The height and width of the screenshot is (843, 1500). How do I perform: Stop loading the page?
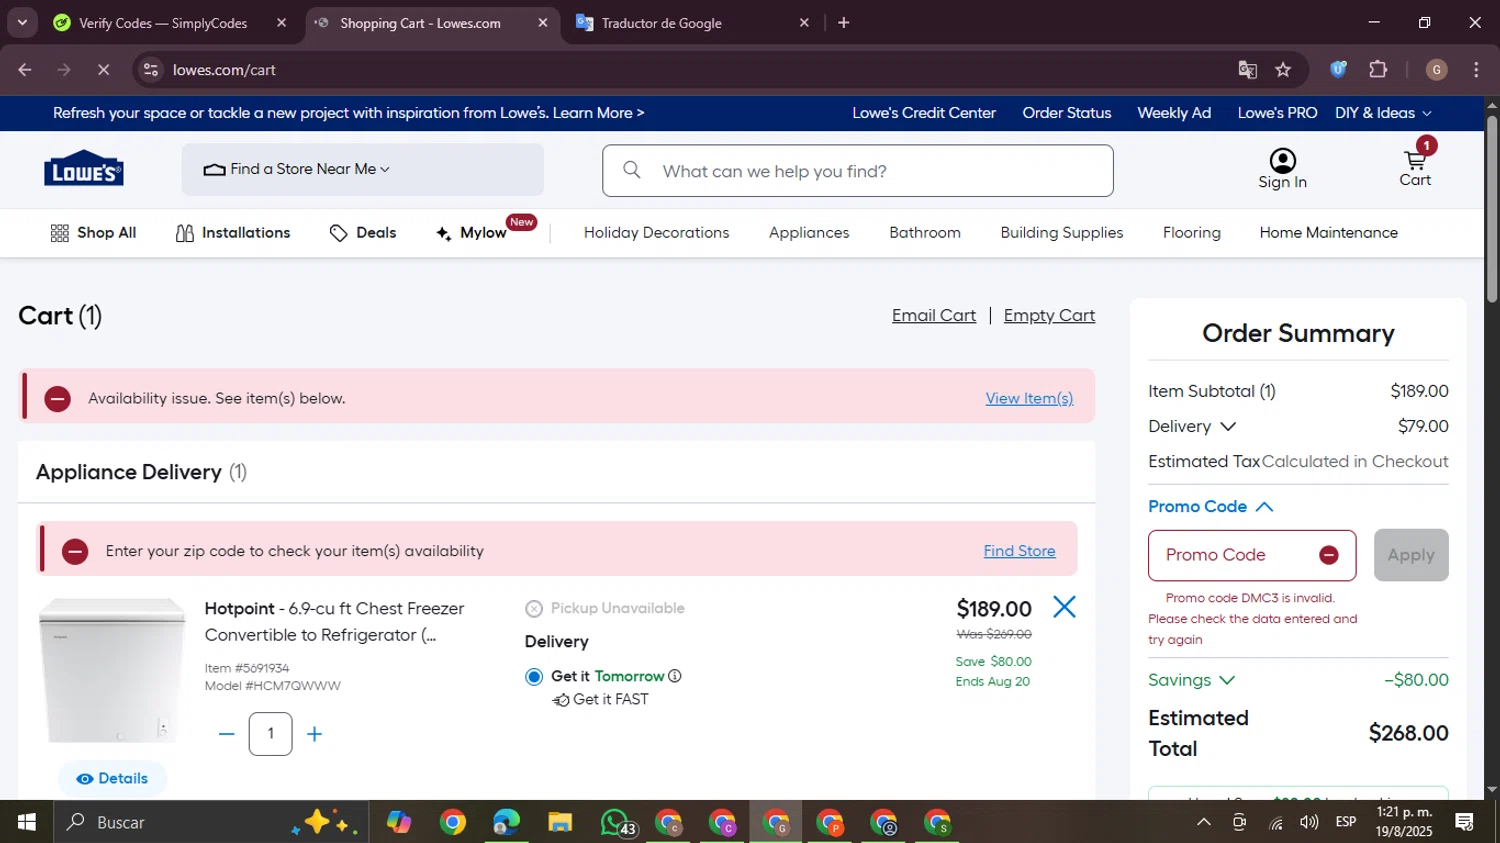[103, 69]
